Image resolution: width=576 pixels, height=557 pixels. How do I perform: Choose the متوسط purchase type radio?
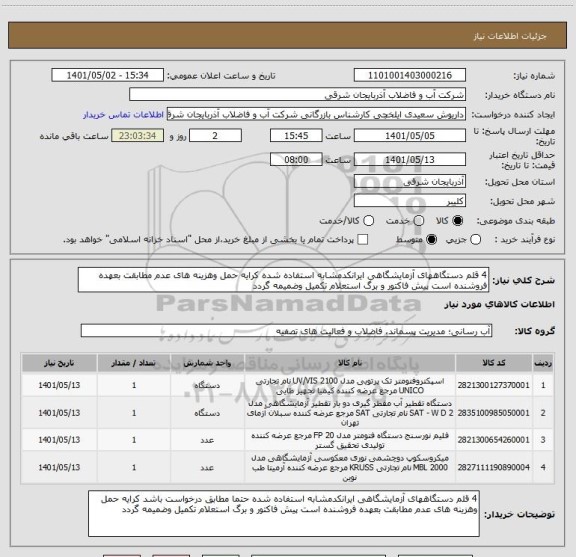pyautogui.click(x=431, y=240)
